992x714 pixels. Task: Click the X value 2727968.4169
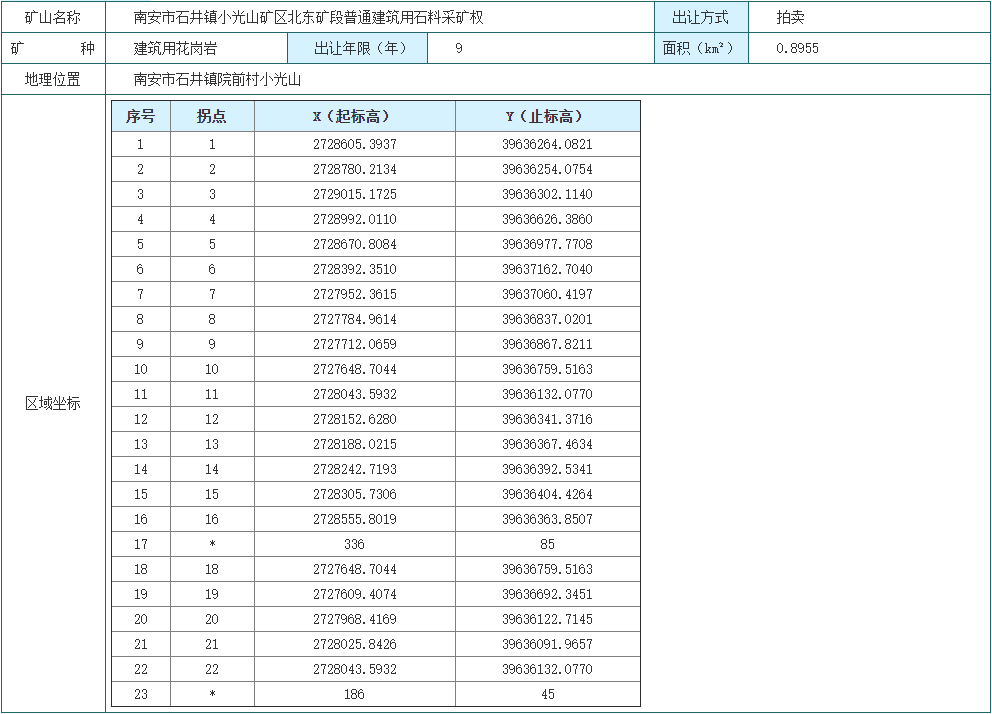(x=354, y=619)
